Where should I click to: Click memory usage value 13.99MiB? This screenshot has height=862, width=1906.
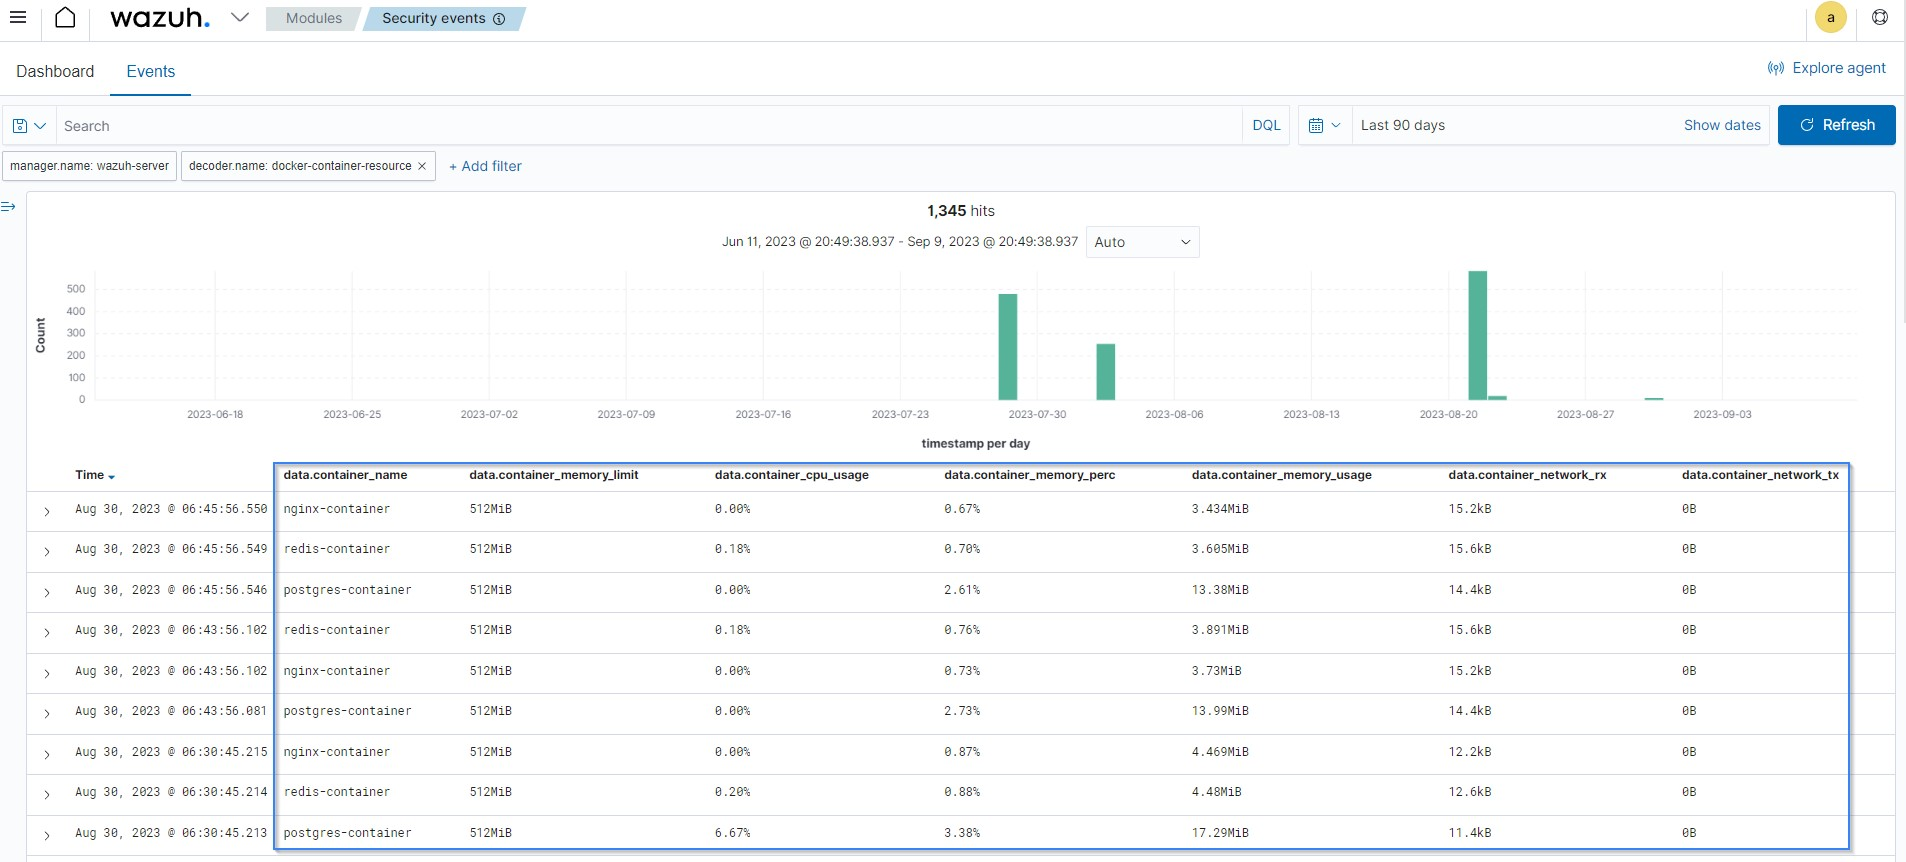1219,711
